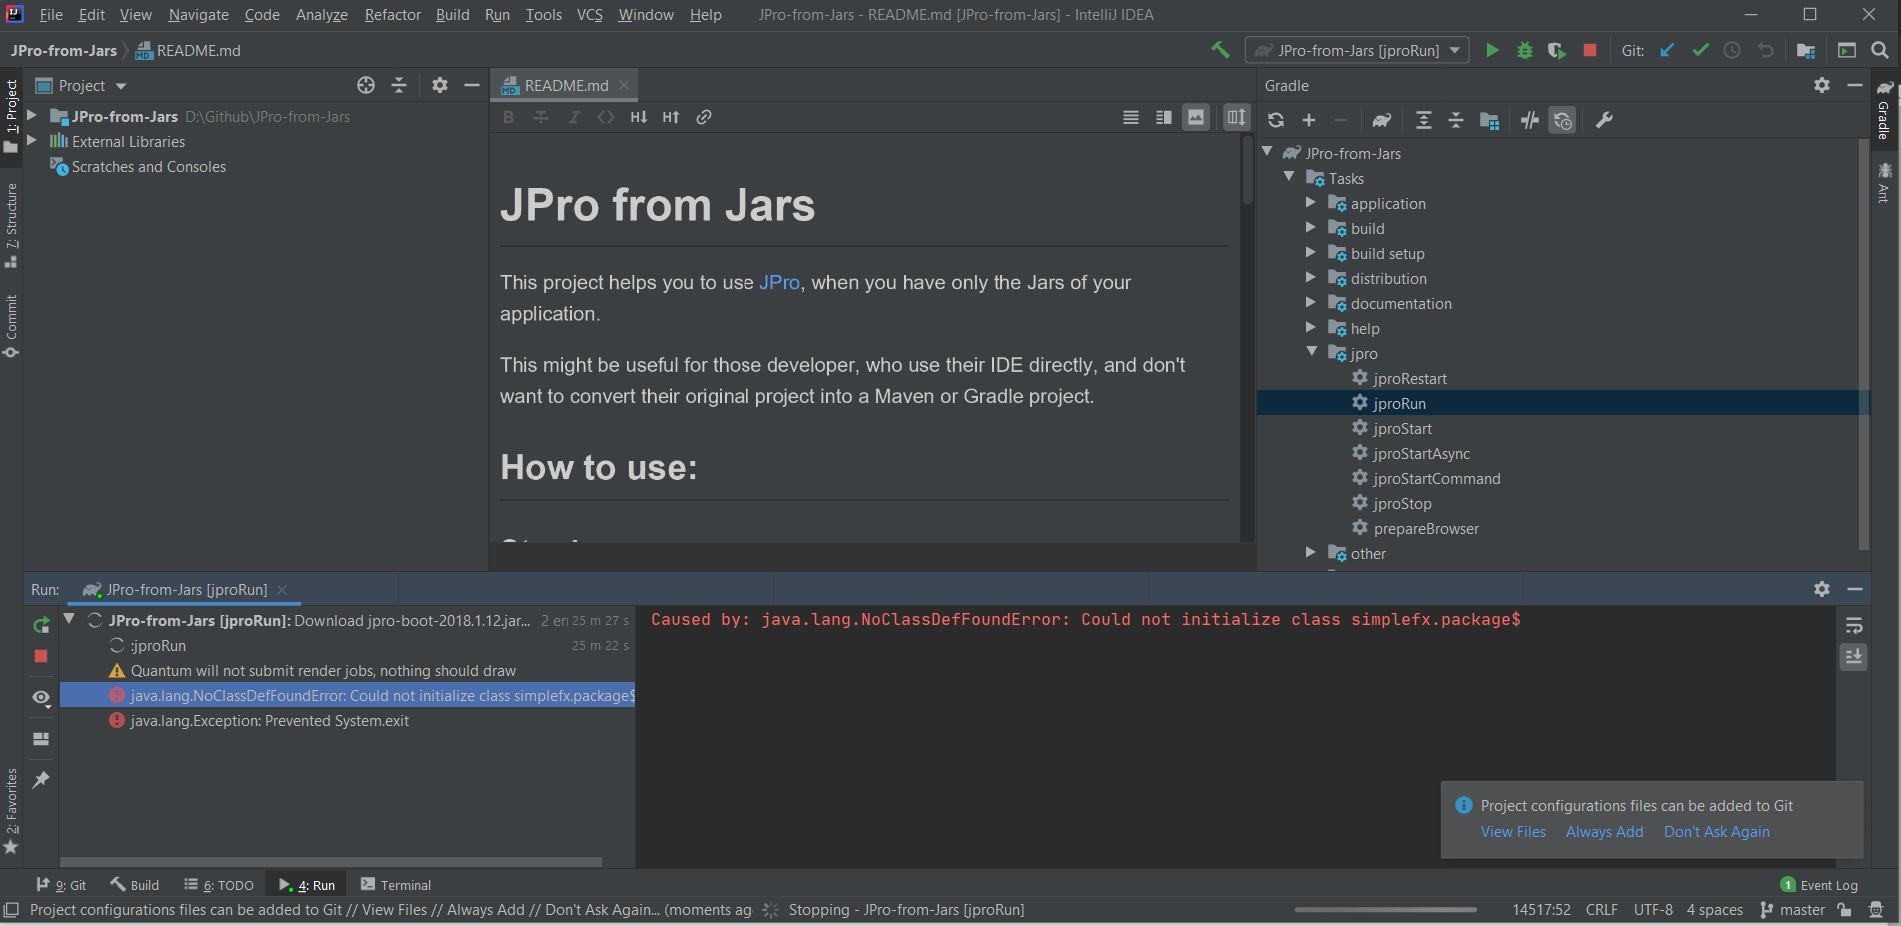Rerun the jproRun Gradle task
This screenshot has height=926, width=1901.
tap(41, 625)
